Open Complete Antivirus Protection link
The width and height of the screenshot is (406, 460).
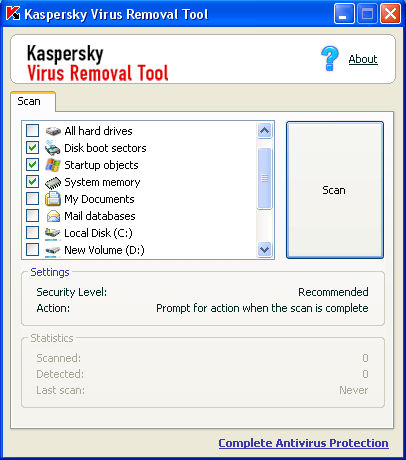click(303, 443)
